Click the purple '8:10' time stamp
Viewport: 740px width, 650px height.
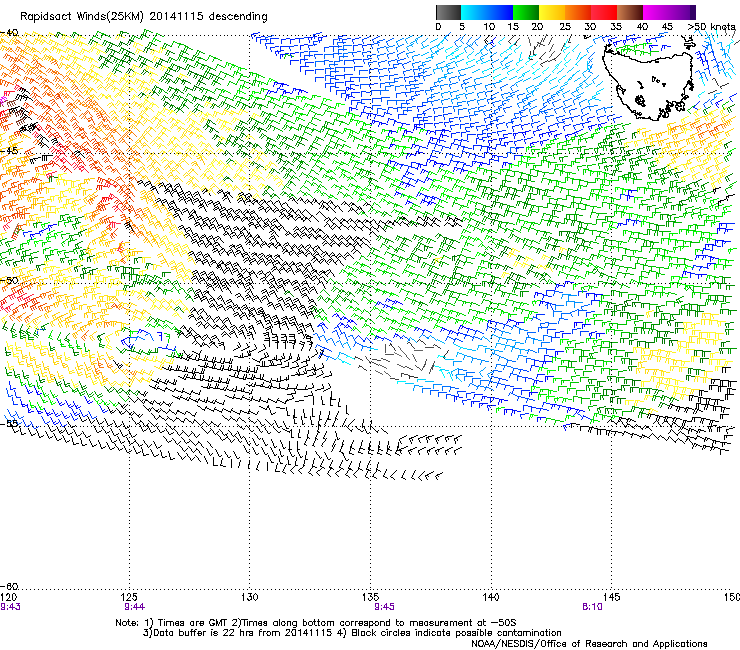(x=592, y=607)
